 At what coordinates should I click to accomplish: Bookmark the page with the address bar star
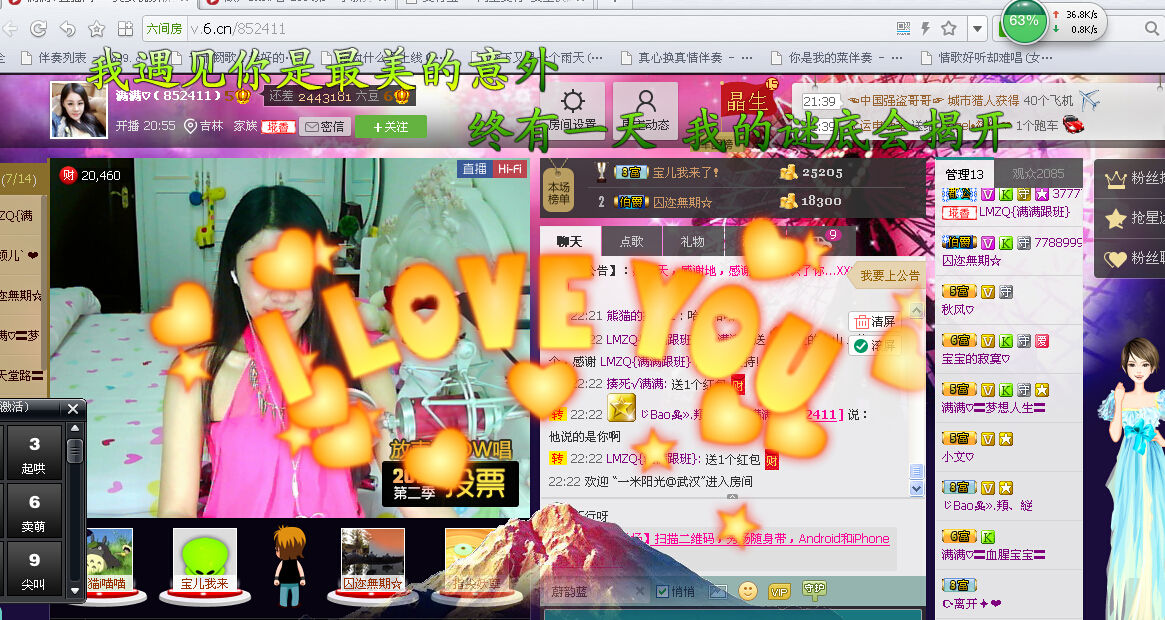point(949,29)
